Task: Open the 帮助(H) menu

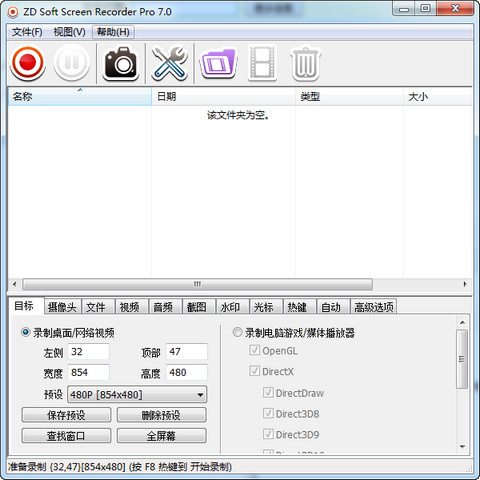Action: [x=113, y=32]
